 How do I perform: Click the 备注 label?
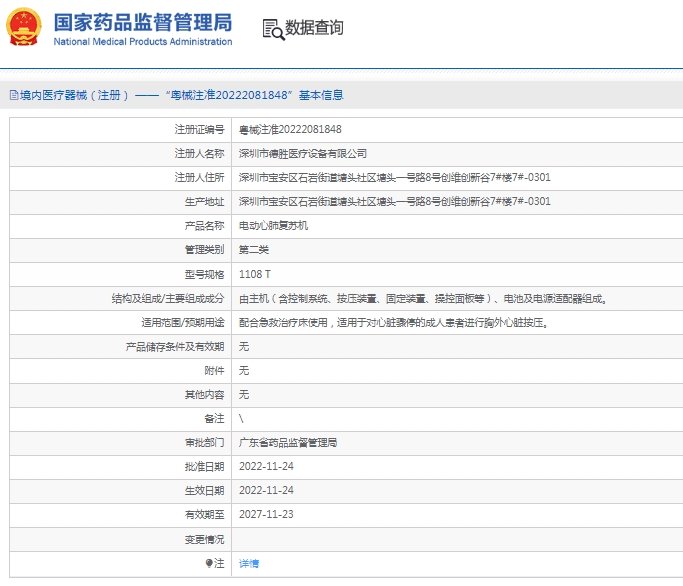pos(214,419)
